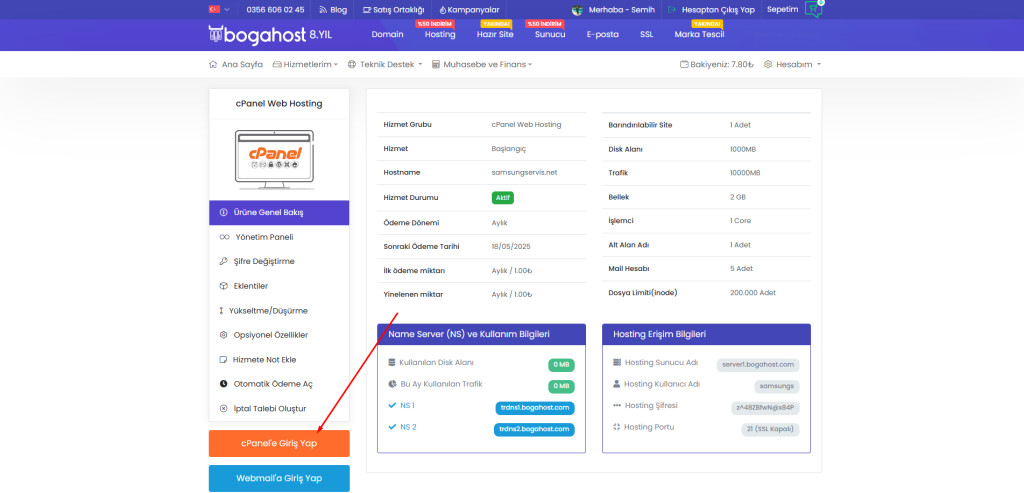The image size is (1024, 493).
Task: Click the Bu Ay Kullanılan Trafik 0 MB badge
Action: click(562, 387)
